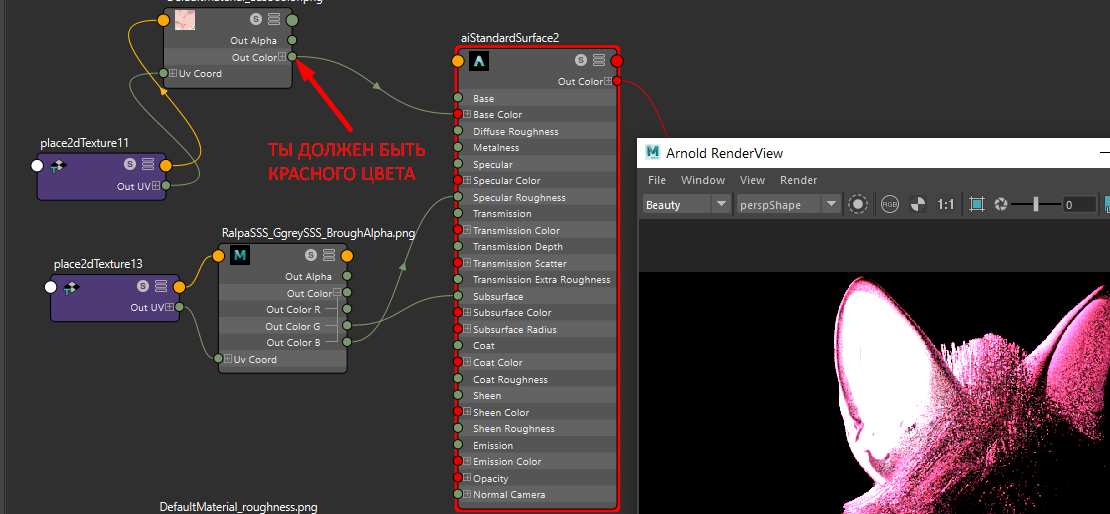This screenshot has height=514, width=1110.
Task: Click Transmission Extra Roughness attribute
Action: (x=541, y=280)
